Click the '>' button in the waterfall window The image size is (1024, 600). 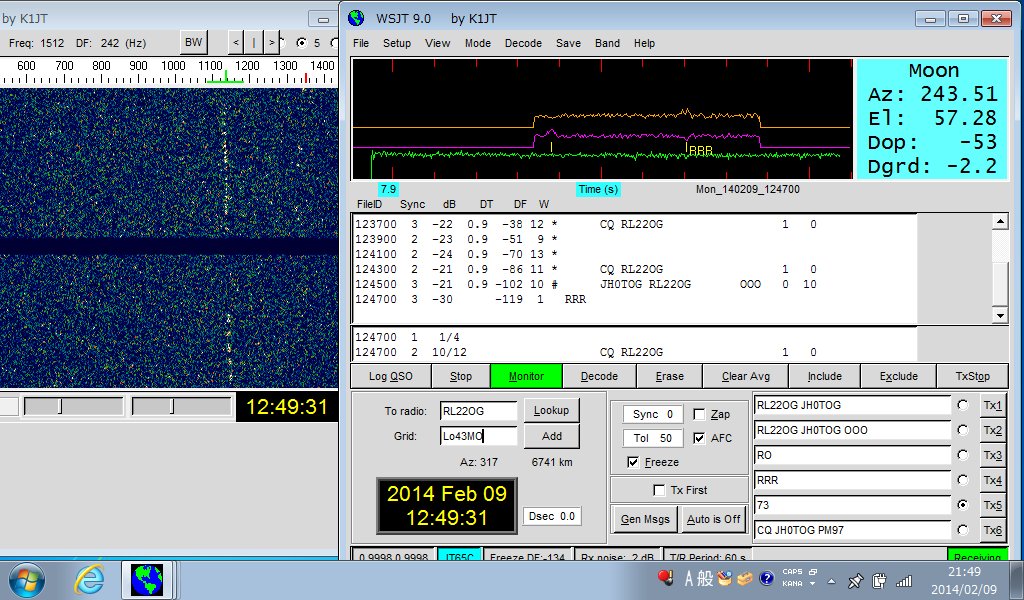coord(272,43)
